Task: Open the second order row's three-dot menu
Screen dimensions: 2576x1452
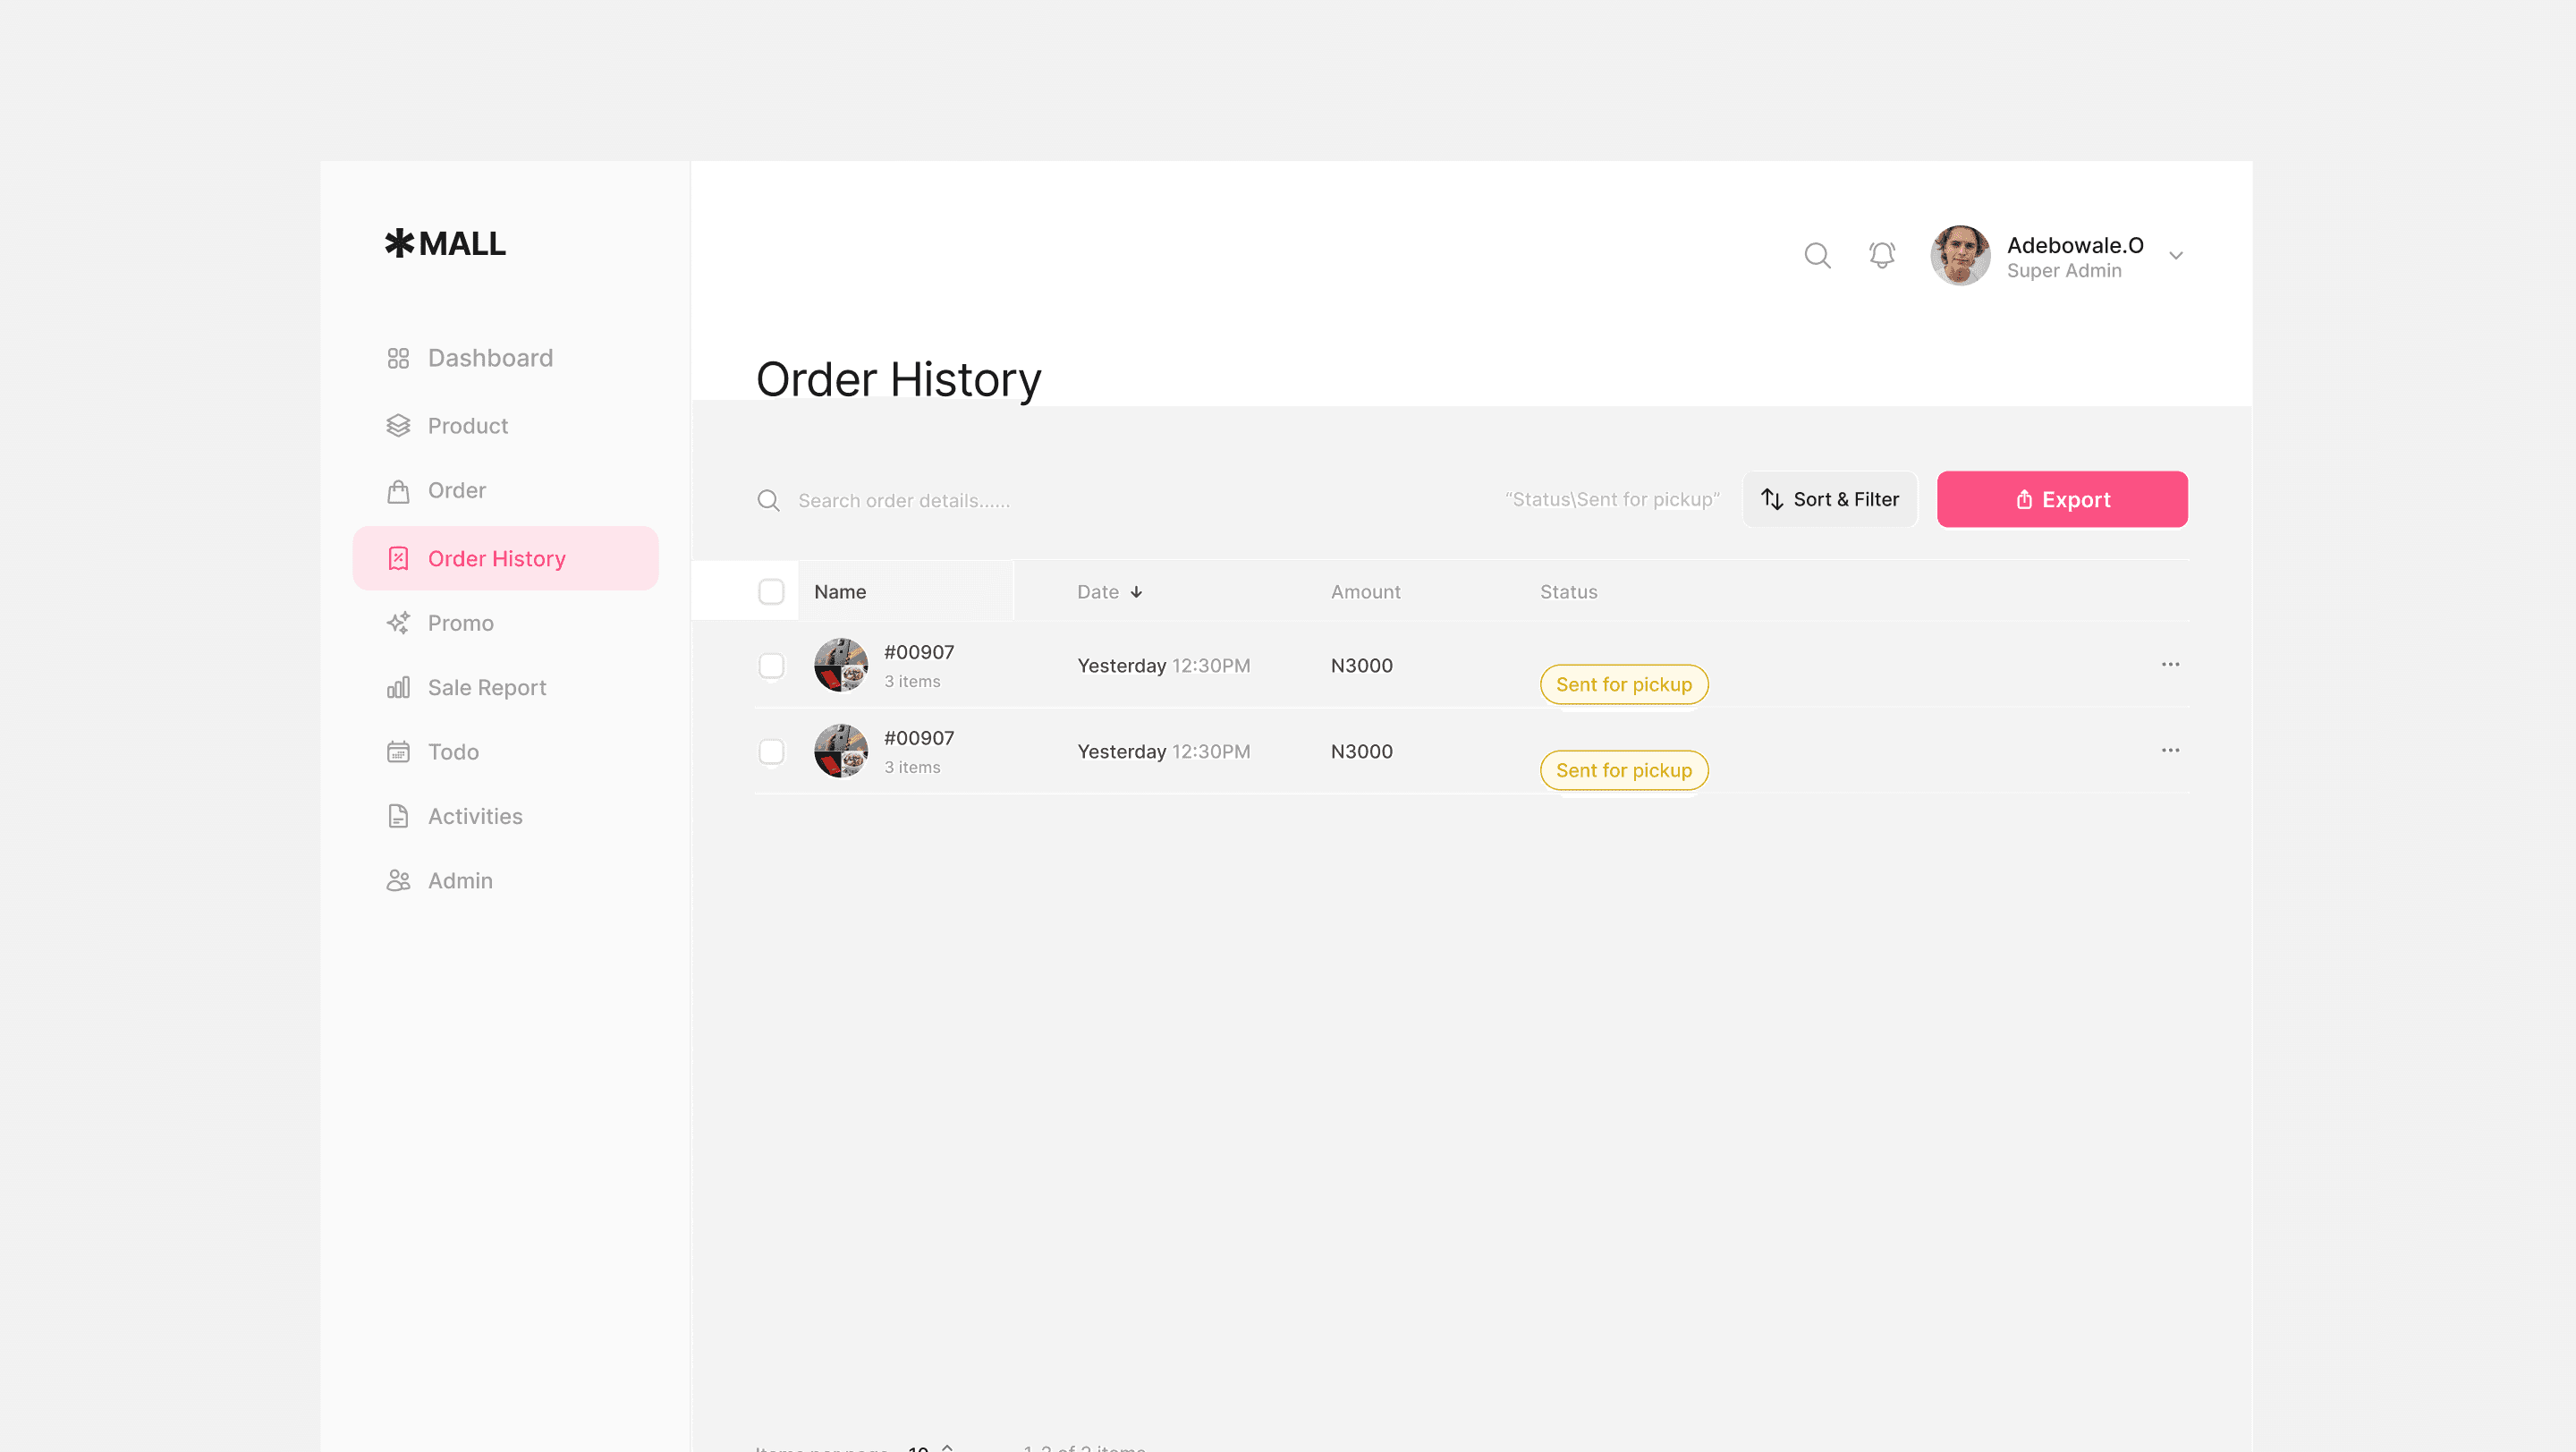Action: (x=2170, y=751)
